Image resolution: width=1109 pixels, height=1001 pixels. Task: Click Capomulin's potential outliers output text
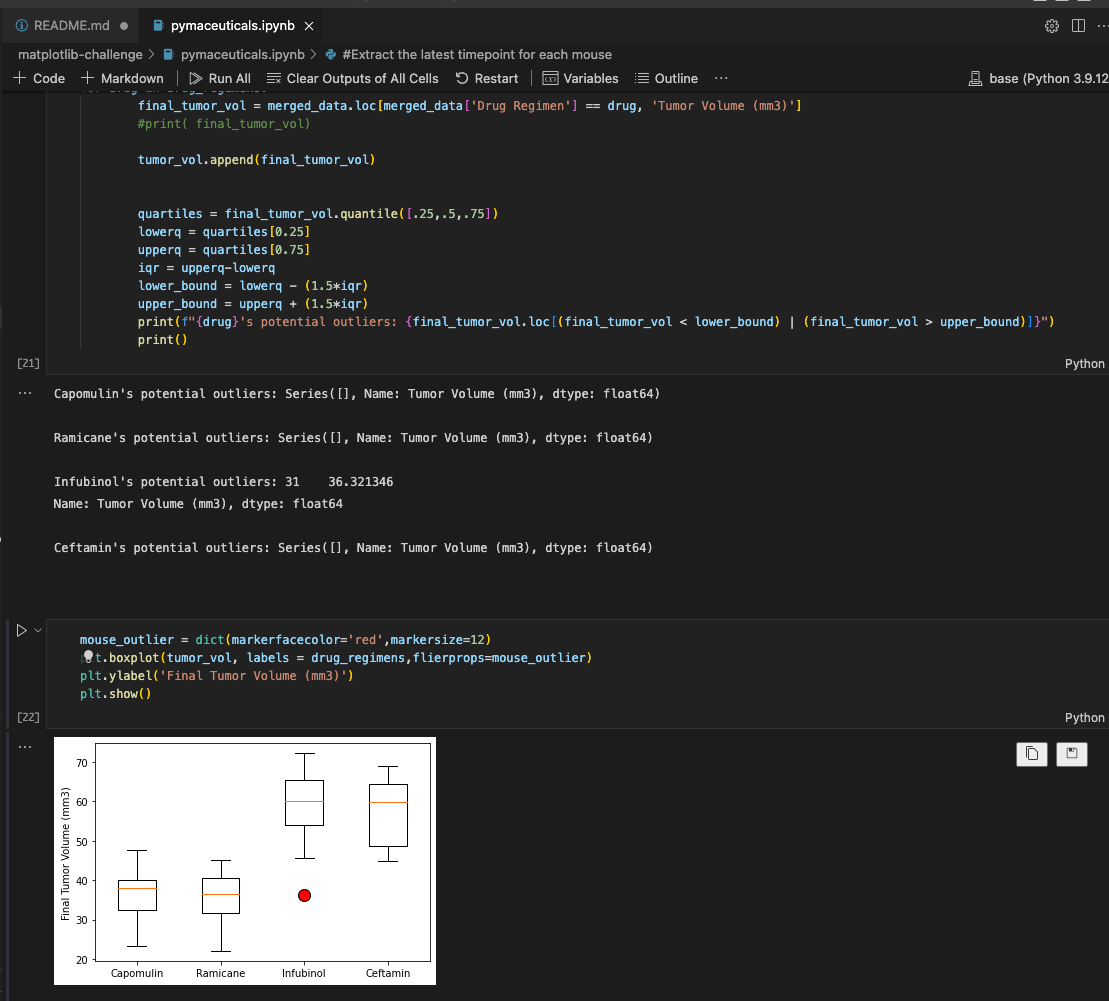(356, 393)
